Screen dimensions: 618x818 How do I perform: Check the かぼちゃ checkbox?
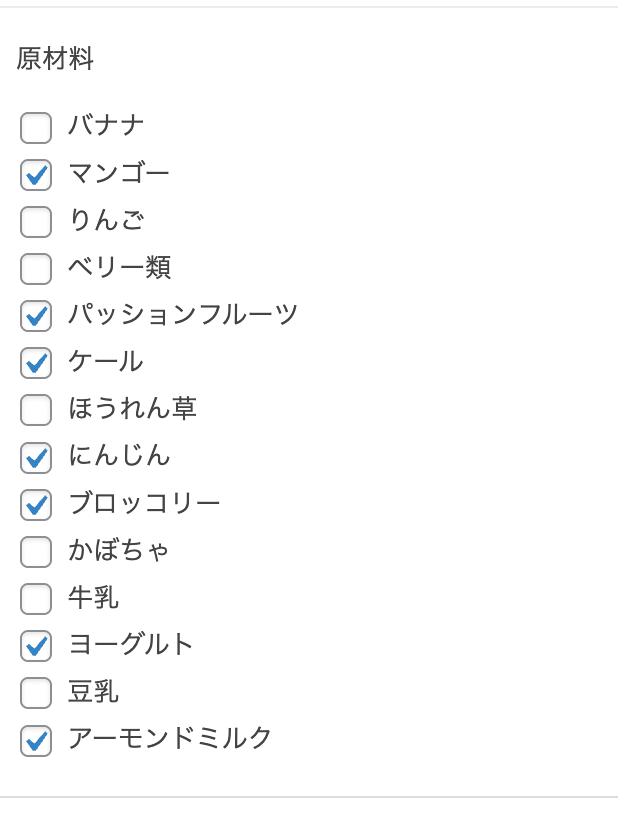coord(36,551)
